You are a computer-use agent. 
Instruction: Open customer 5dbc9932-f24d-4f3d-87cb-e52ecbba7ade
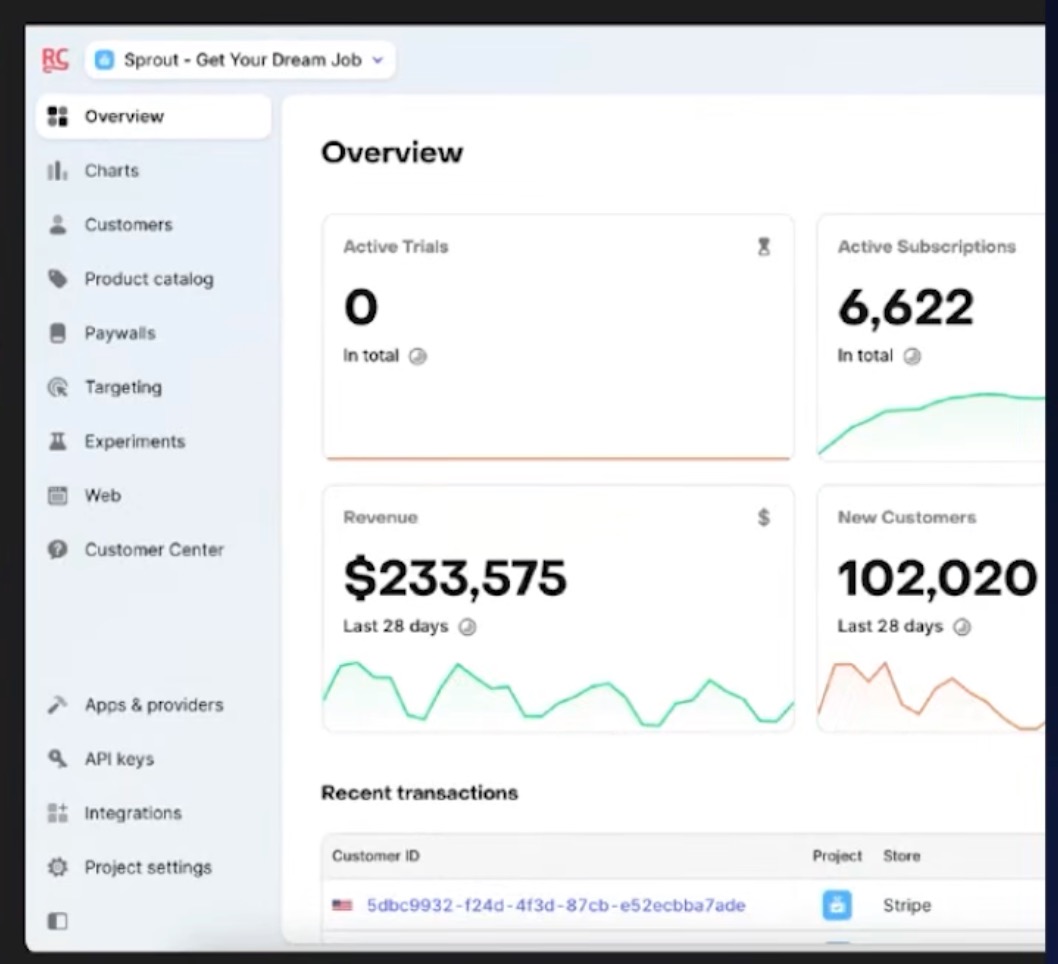[x=556, y=905]
